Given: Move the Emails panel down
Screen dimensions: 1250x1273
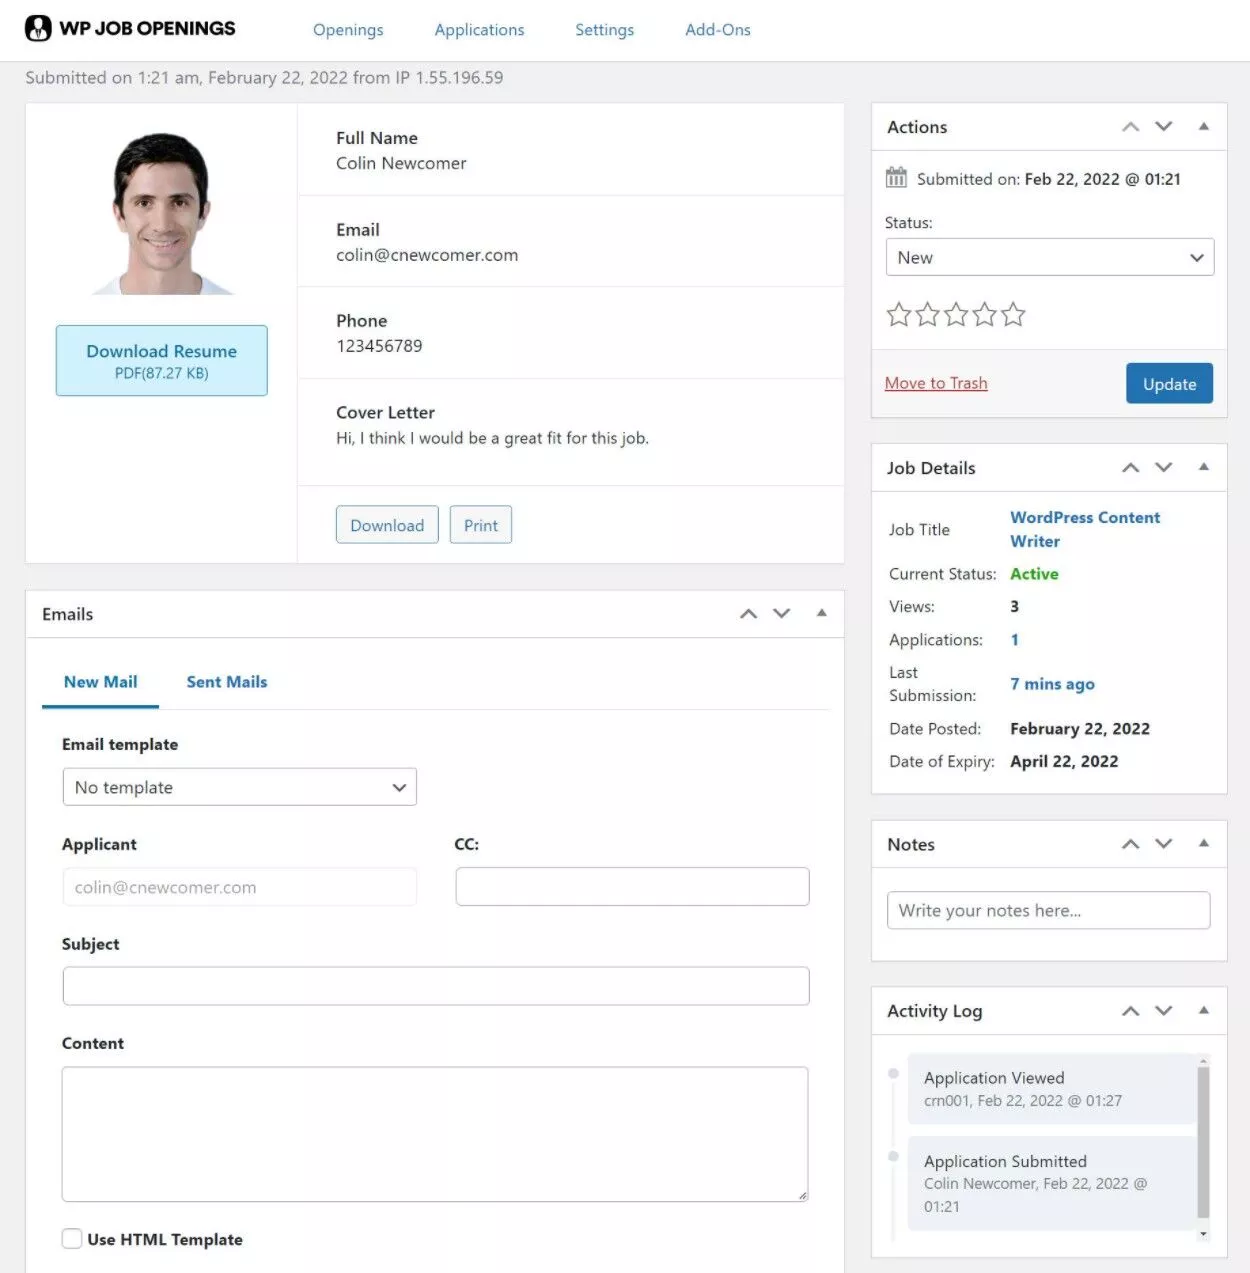Looking at the screenshot, I should 782,614.
